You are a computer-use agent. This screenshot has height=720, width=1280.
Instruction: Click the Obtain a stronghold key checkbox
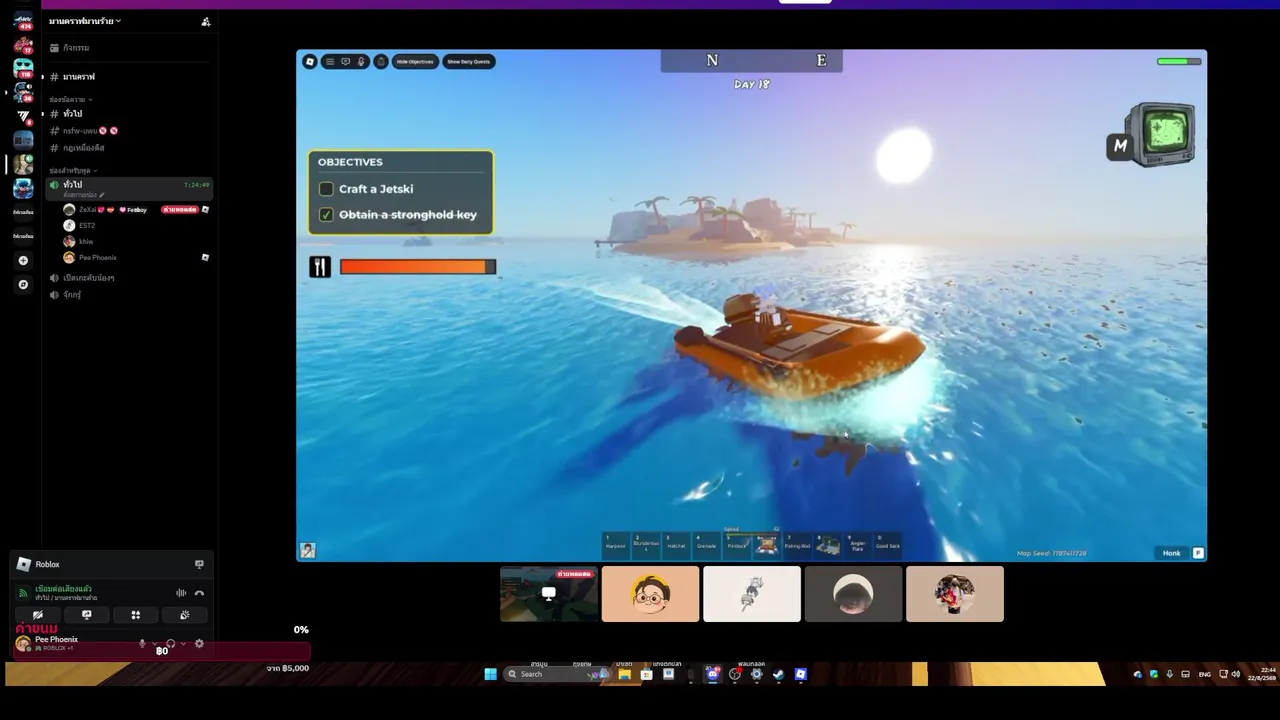coord(326,215)
